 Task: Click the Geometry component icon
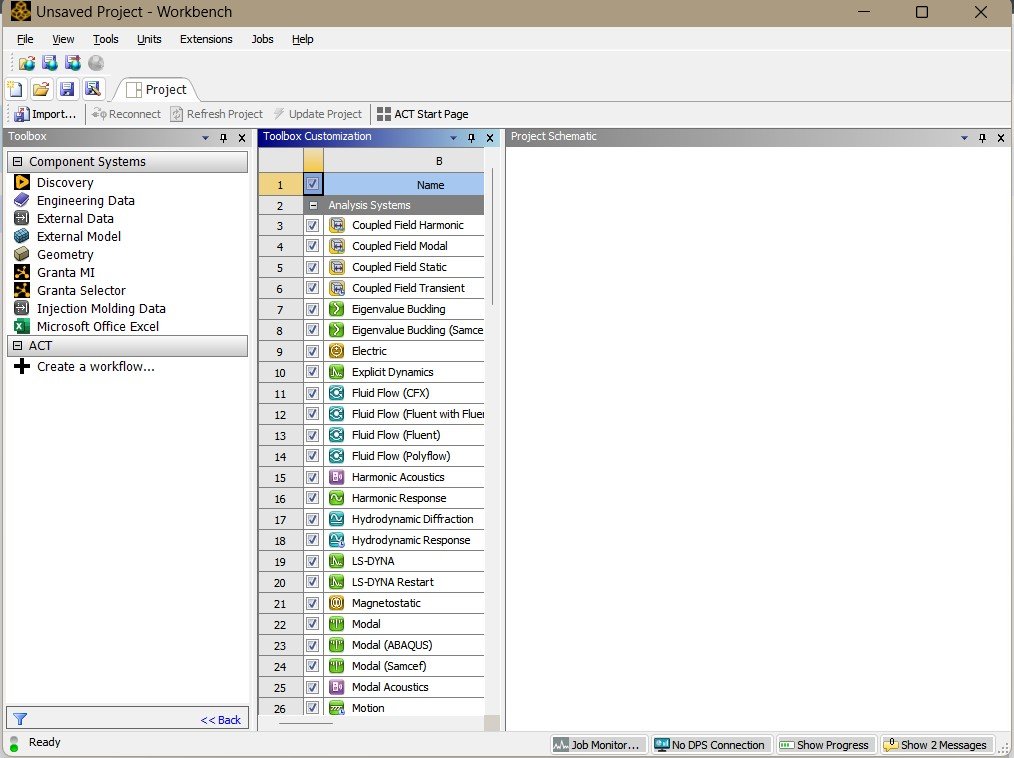click(21, 254)
